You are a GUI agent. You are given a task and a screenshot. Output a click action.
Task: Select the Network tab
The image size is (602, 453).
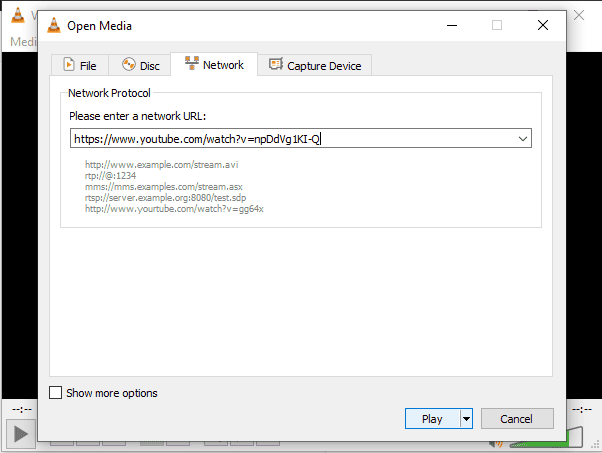(x=213, y=65)
